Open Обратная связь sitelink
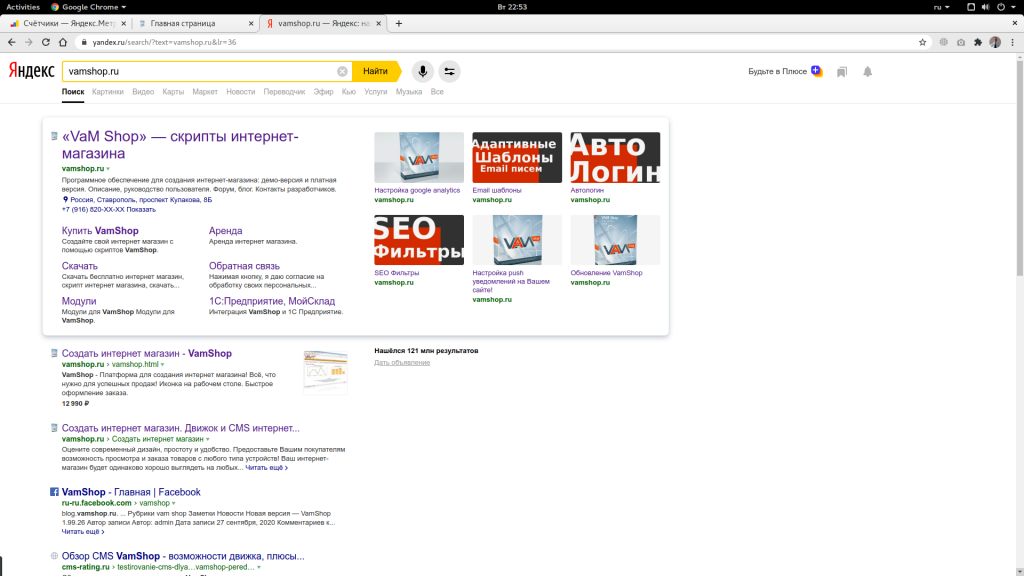The width and height of the screenshot is (1024, 576). [x=244, y=266]
